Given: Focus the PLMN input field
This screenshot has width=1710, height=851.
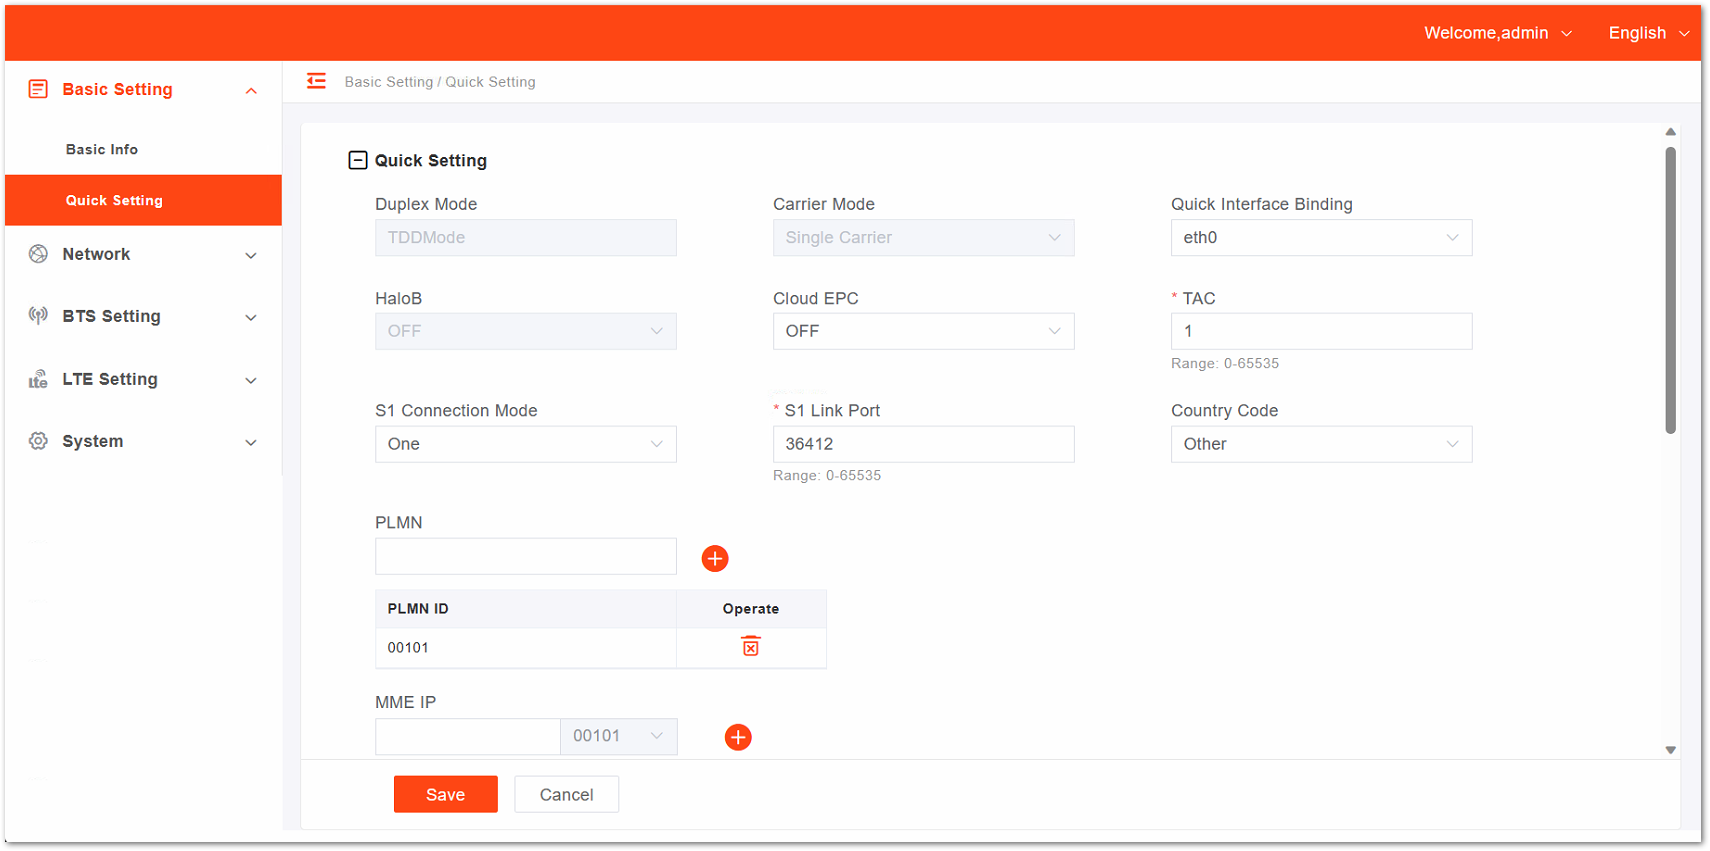Looking at the screenshot, I should click(525, 556).
